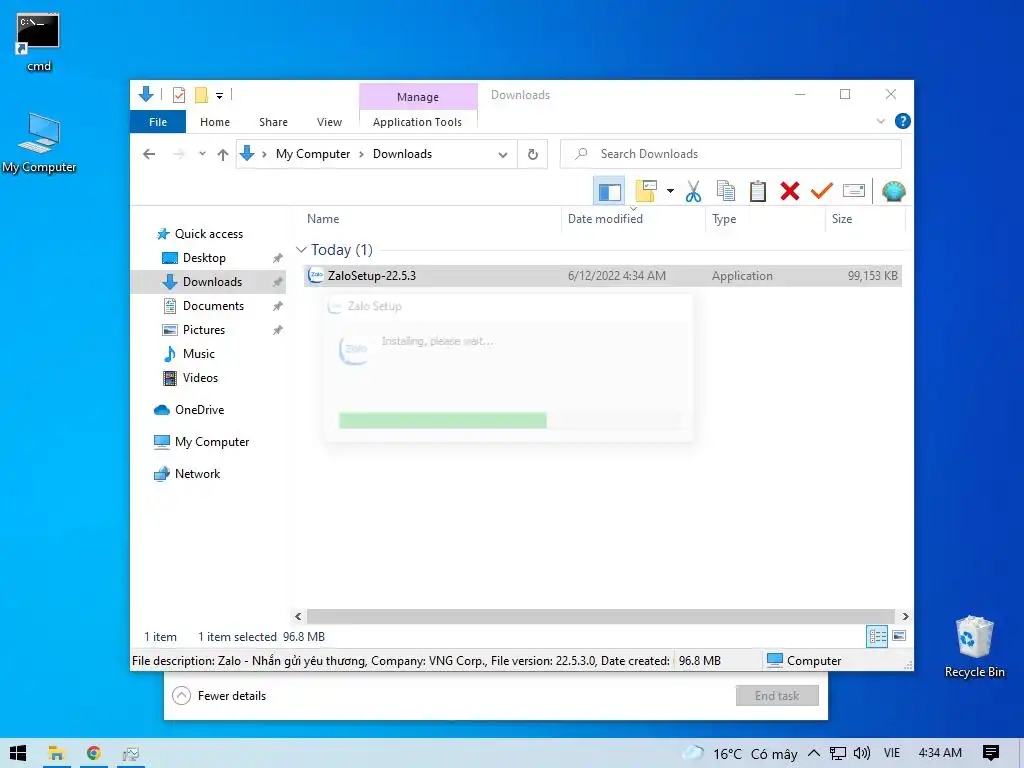The image size is (1024, 768).
Task: Select Network in the navigation pane
Action: click(197, 474)
